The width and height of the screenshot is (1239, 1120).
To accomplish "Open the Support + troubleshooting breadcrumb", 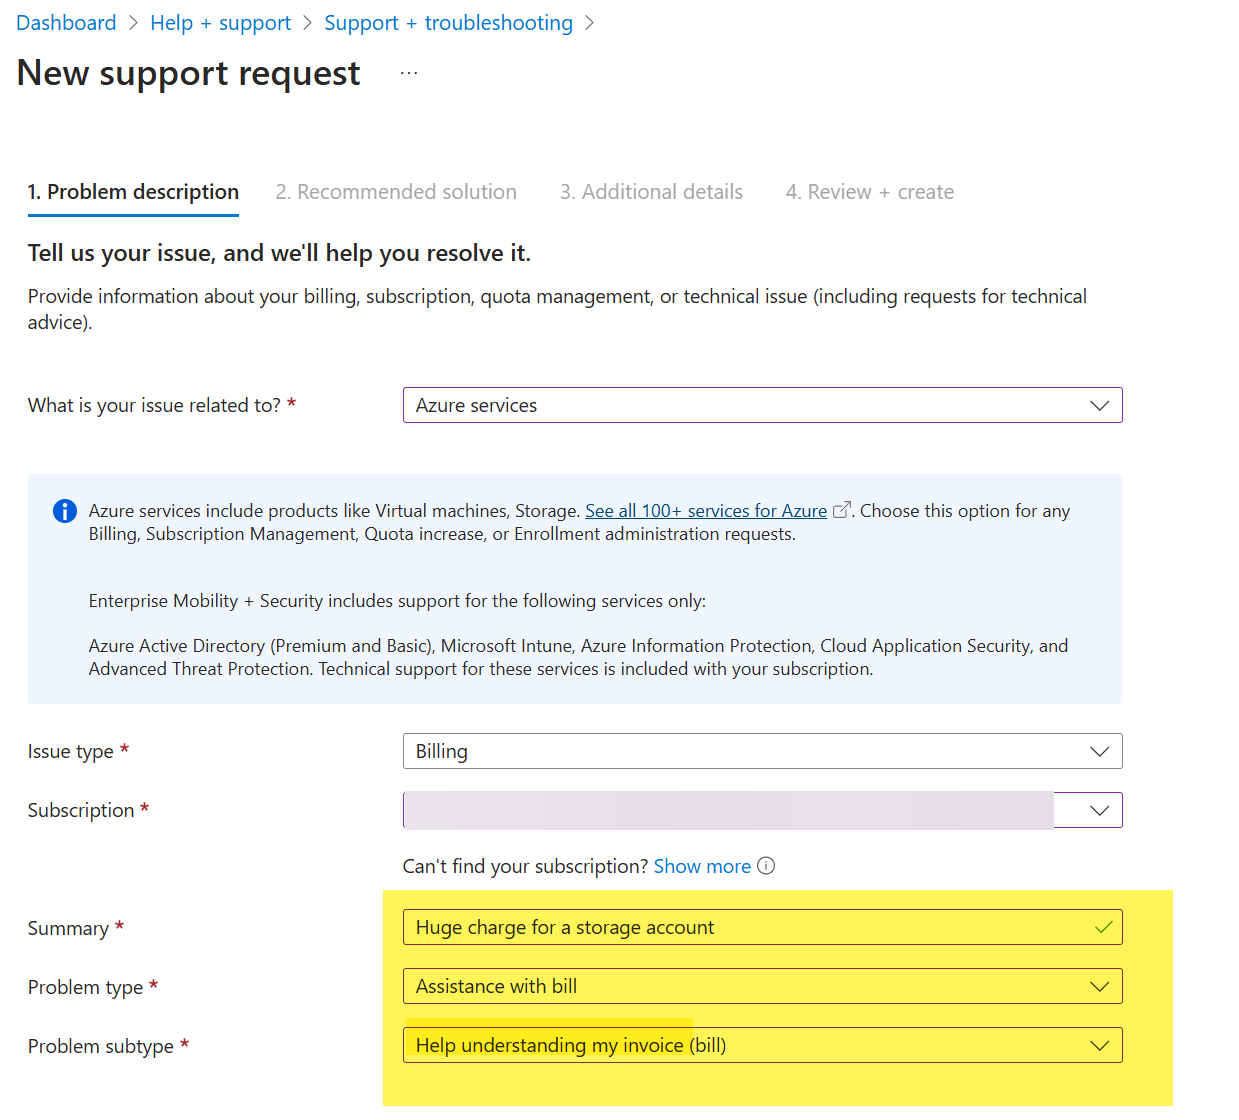I will point(448,23).
